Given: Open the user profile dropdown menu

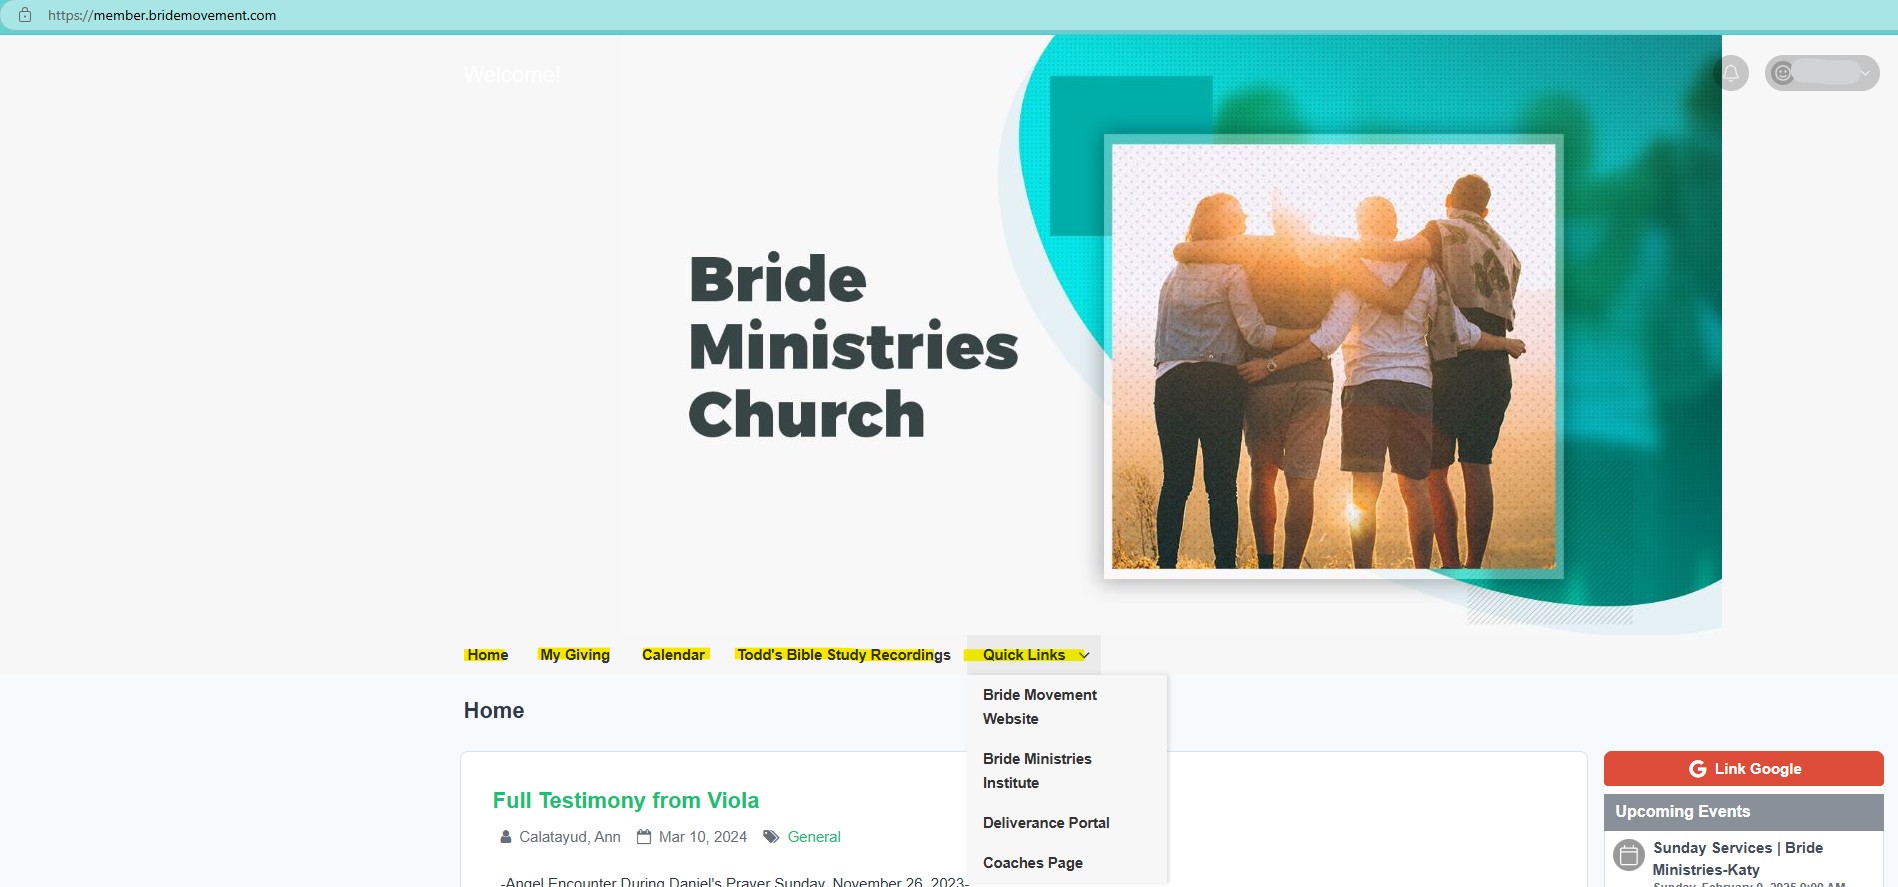Looking at the screenshot, I should pos(1822,73).
